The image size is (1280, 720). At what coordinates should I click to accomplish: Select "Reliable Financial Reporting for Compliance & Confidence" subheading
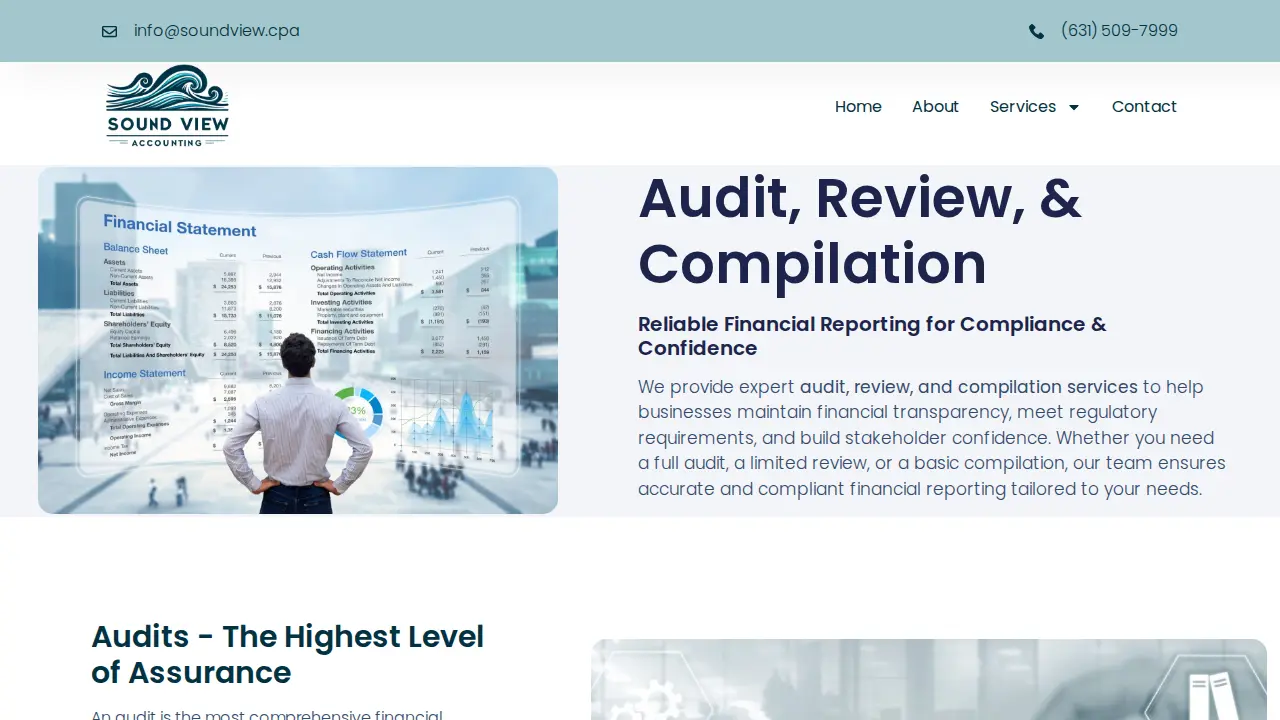[x=872, y=336]
